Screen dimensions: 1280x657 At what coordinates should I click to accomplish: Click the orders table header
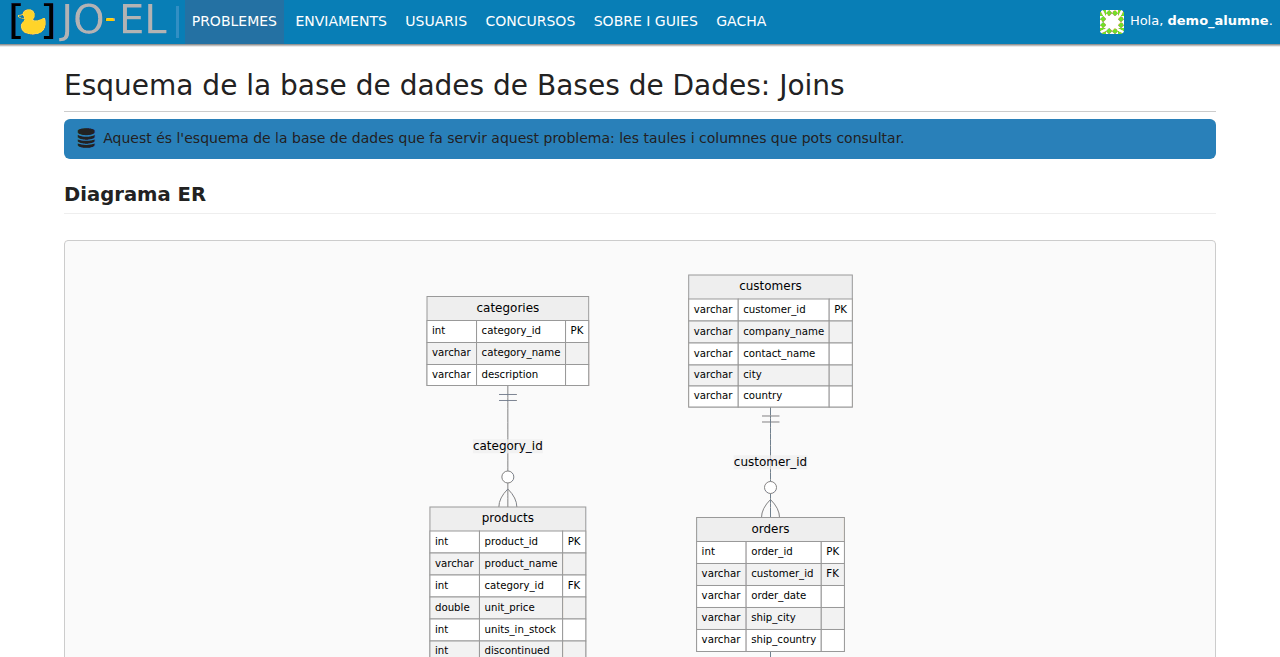(x=770, y=529)
